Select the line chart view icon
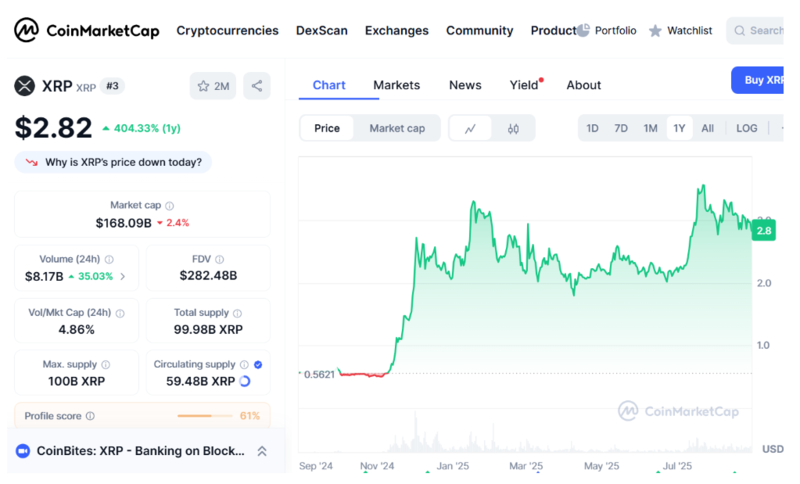Screen dimensions: 800x484 pyautogui.click(x=470, y=128)
